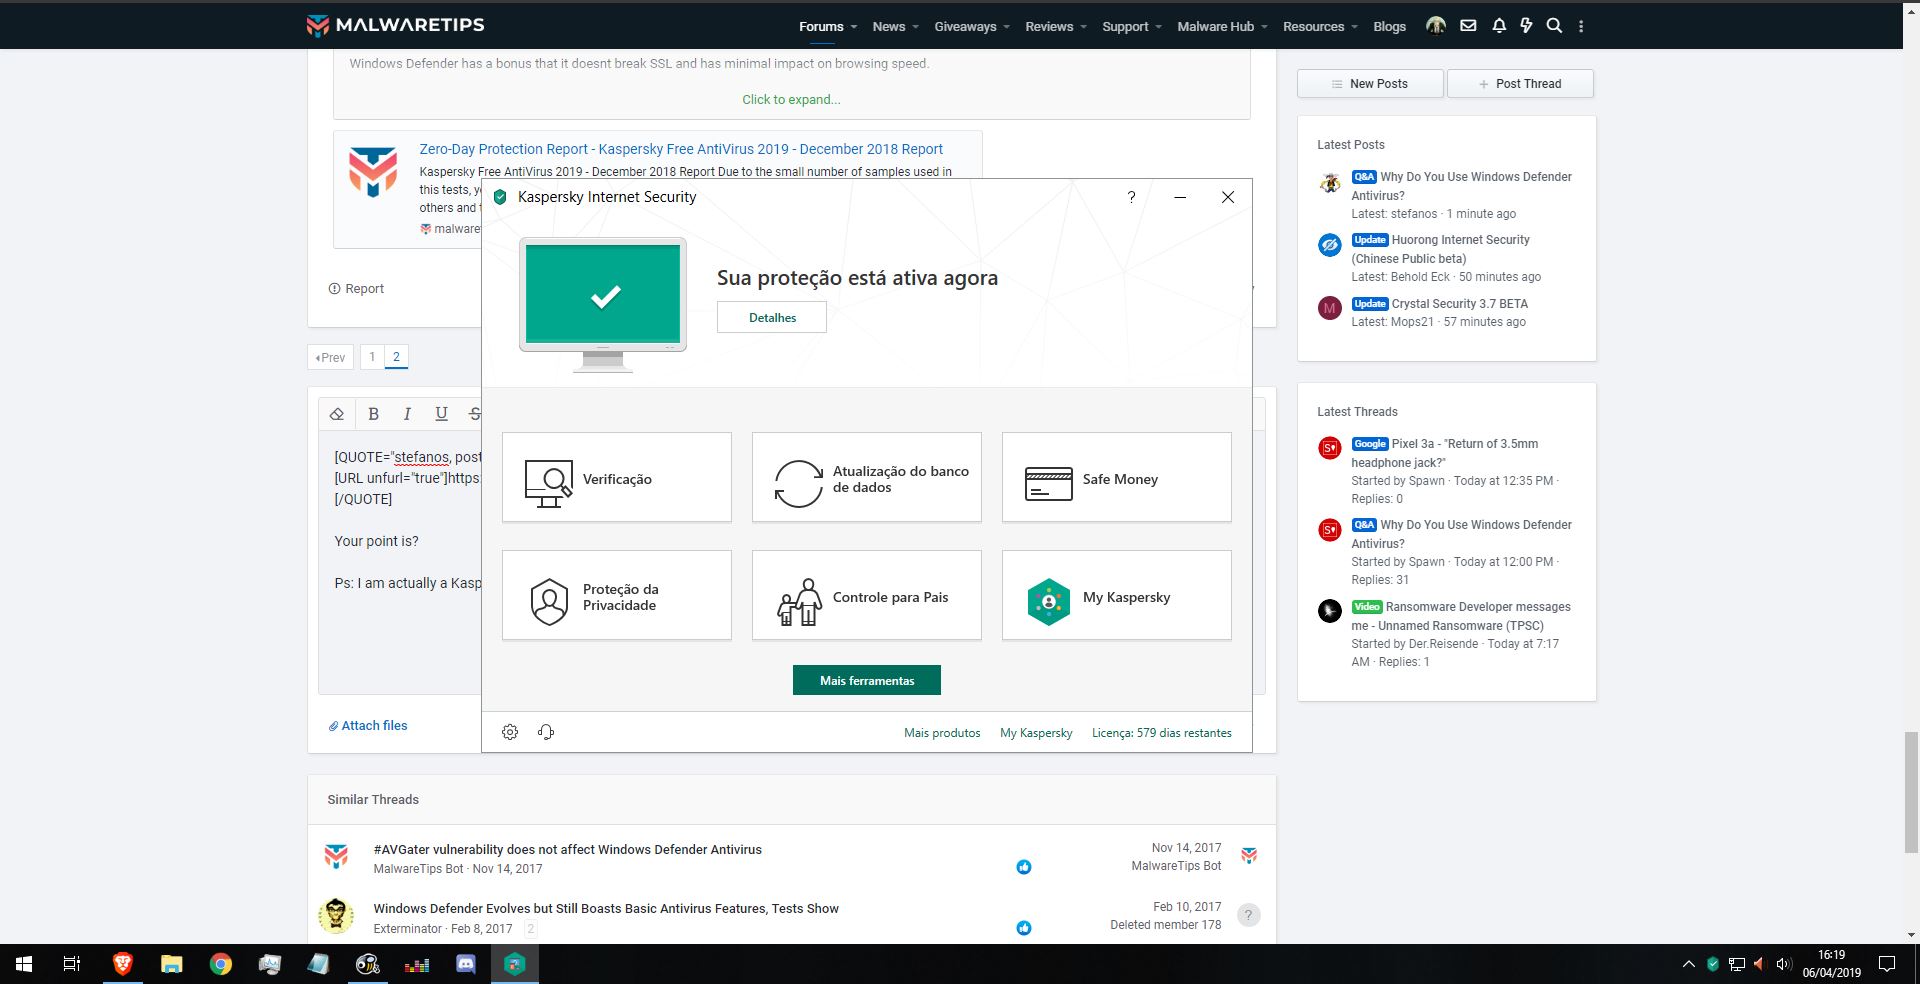Click into the reply text editor area
1920x984 pixels.
400,562
